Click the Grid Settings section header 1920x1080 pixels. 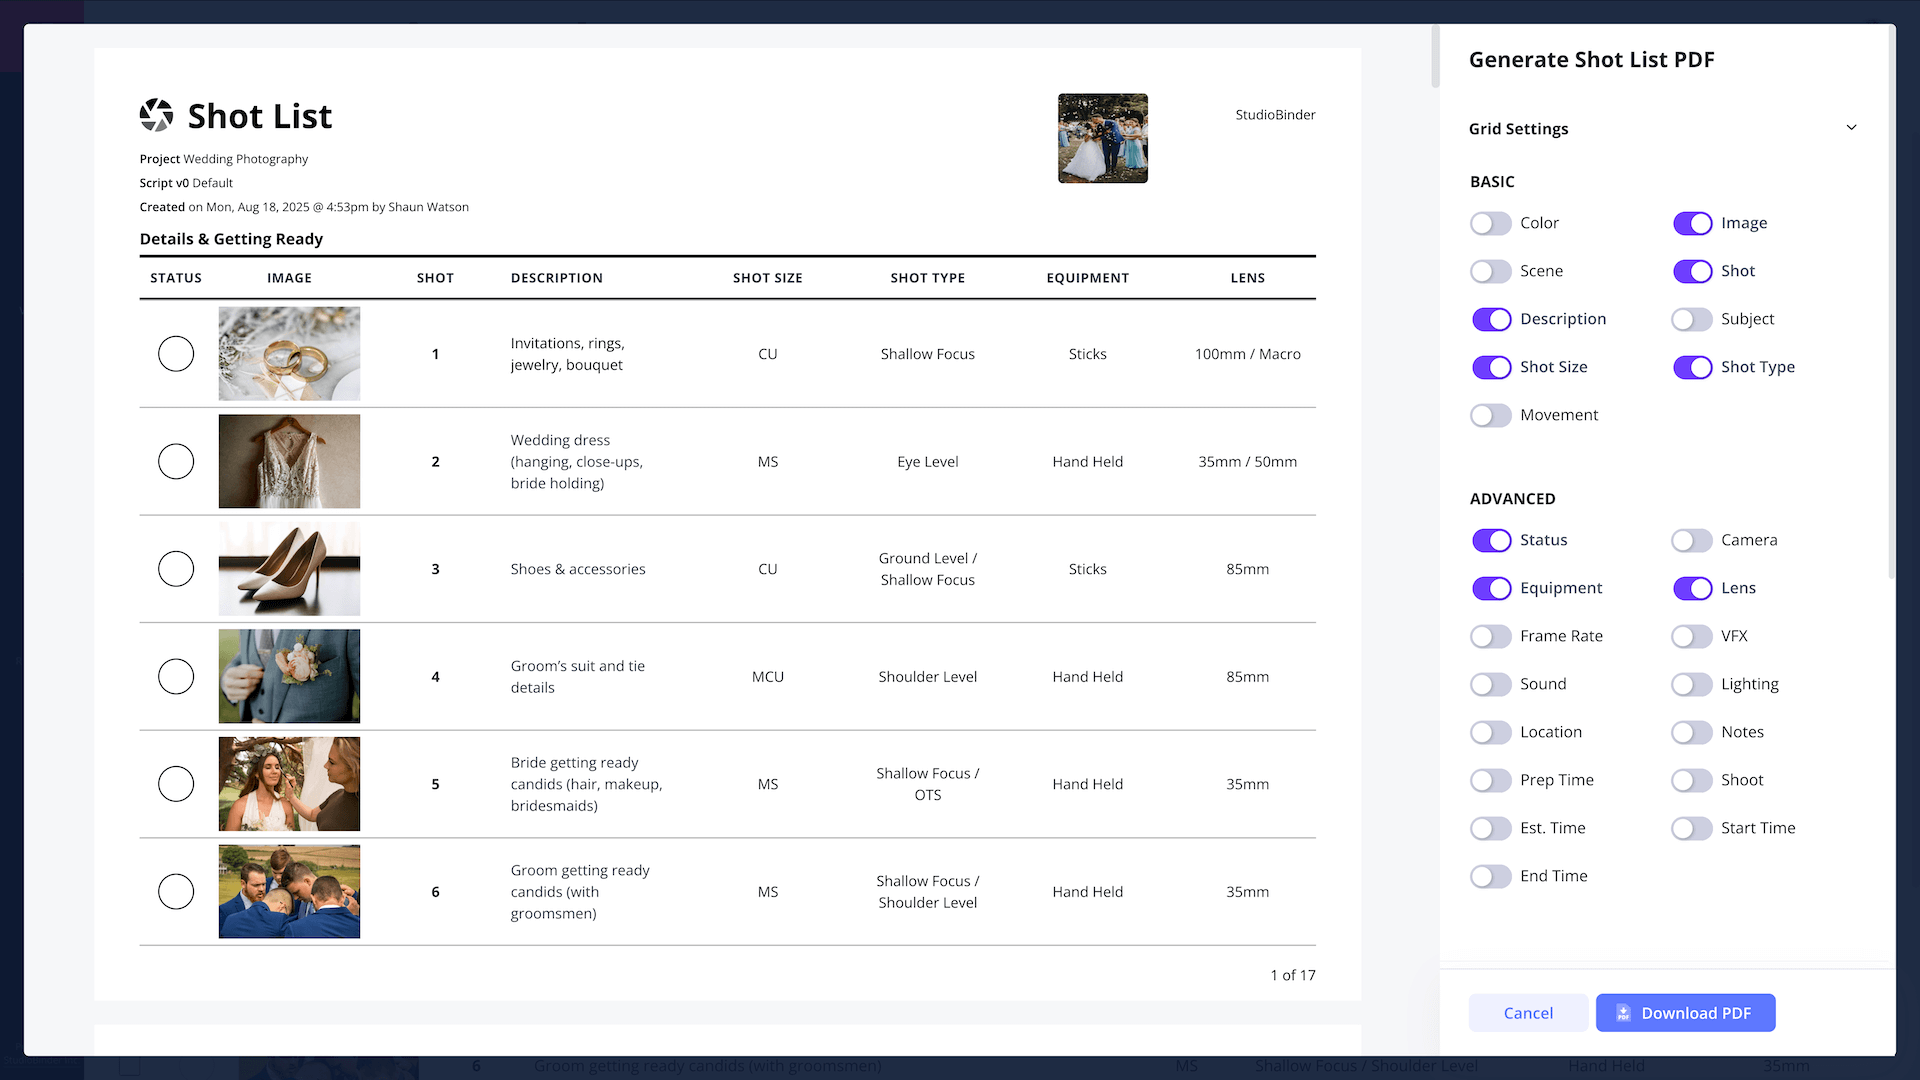pos(1518,129)
